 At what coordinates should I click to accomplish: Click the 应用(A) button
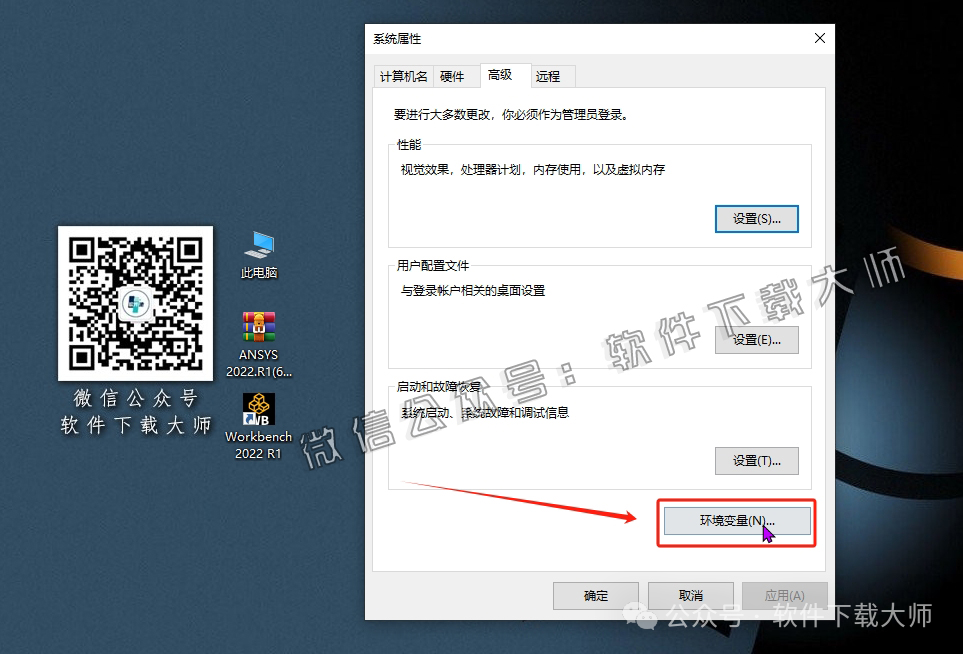click(x=784, y=595)
